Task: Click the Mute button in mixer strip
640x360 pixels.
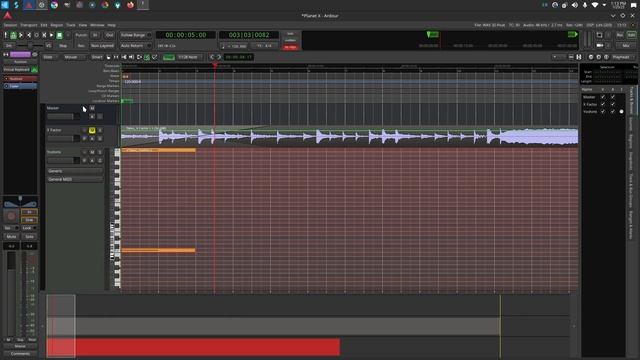Action: (11, 237)
